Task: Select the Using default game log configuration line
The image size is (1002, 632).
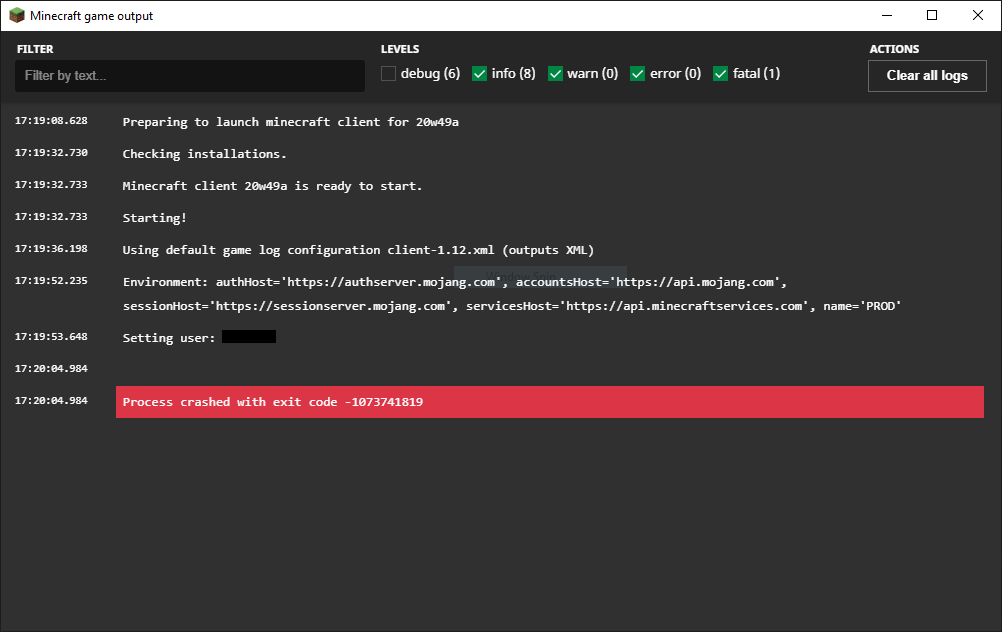Action: click(x=358, y=250)
